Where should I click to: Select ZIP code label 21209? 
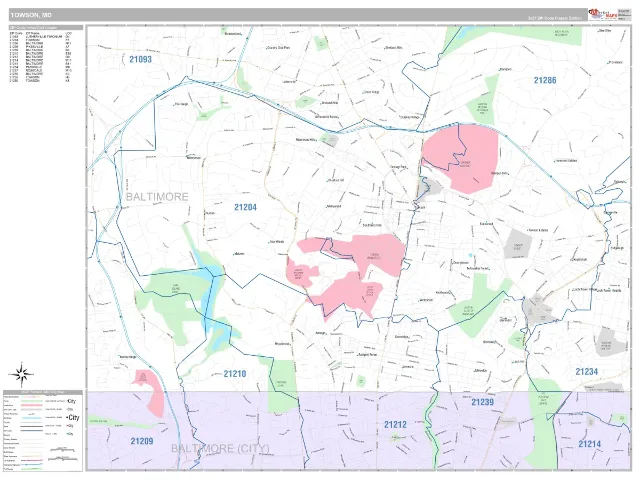pyautogui.click(x=142, y=441)
